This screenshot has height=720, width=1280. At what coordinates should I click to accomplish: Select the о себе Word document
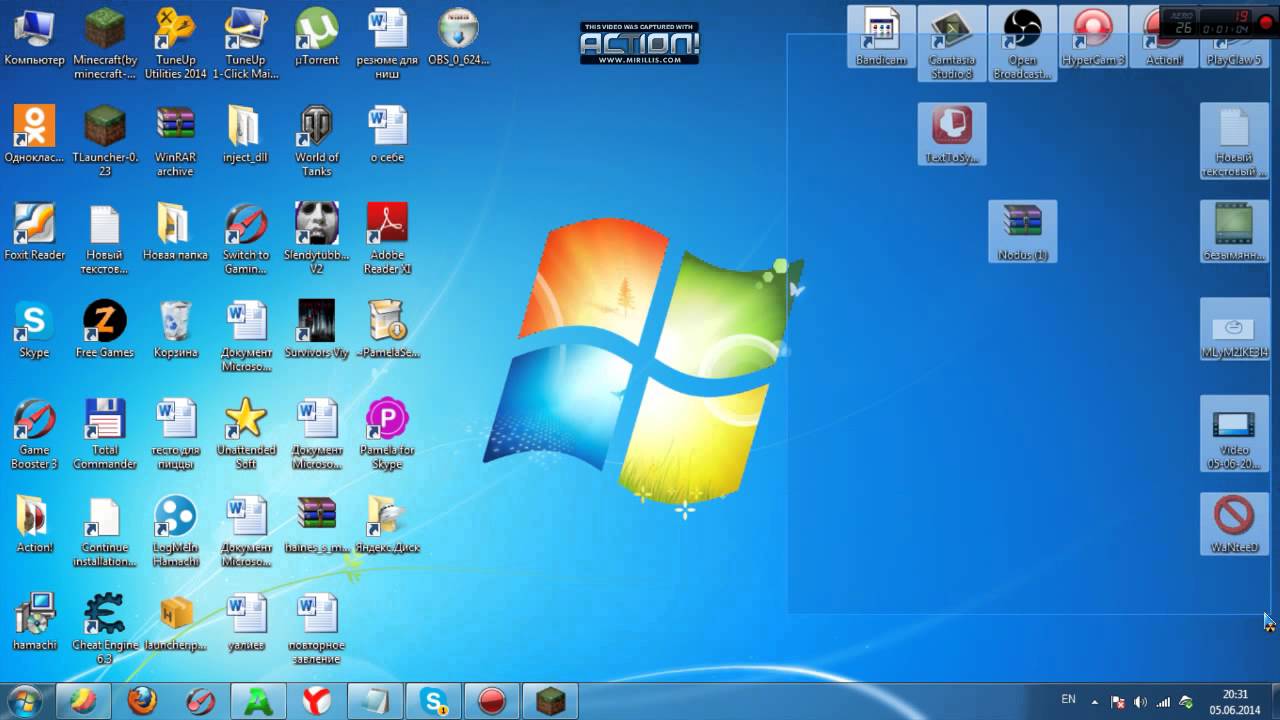click(x=387, y=134)
